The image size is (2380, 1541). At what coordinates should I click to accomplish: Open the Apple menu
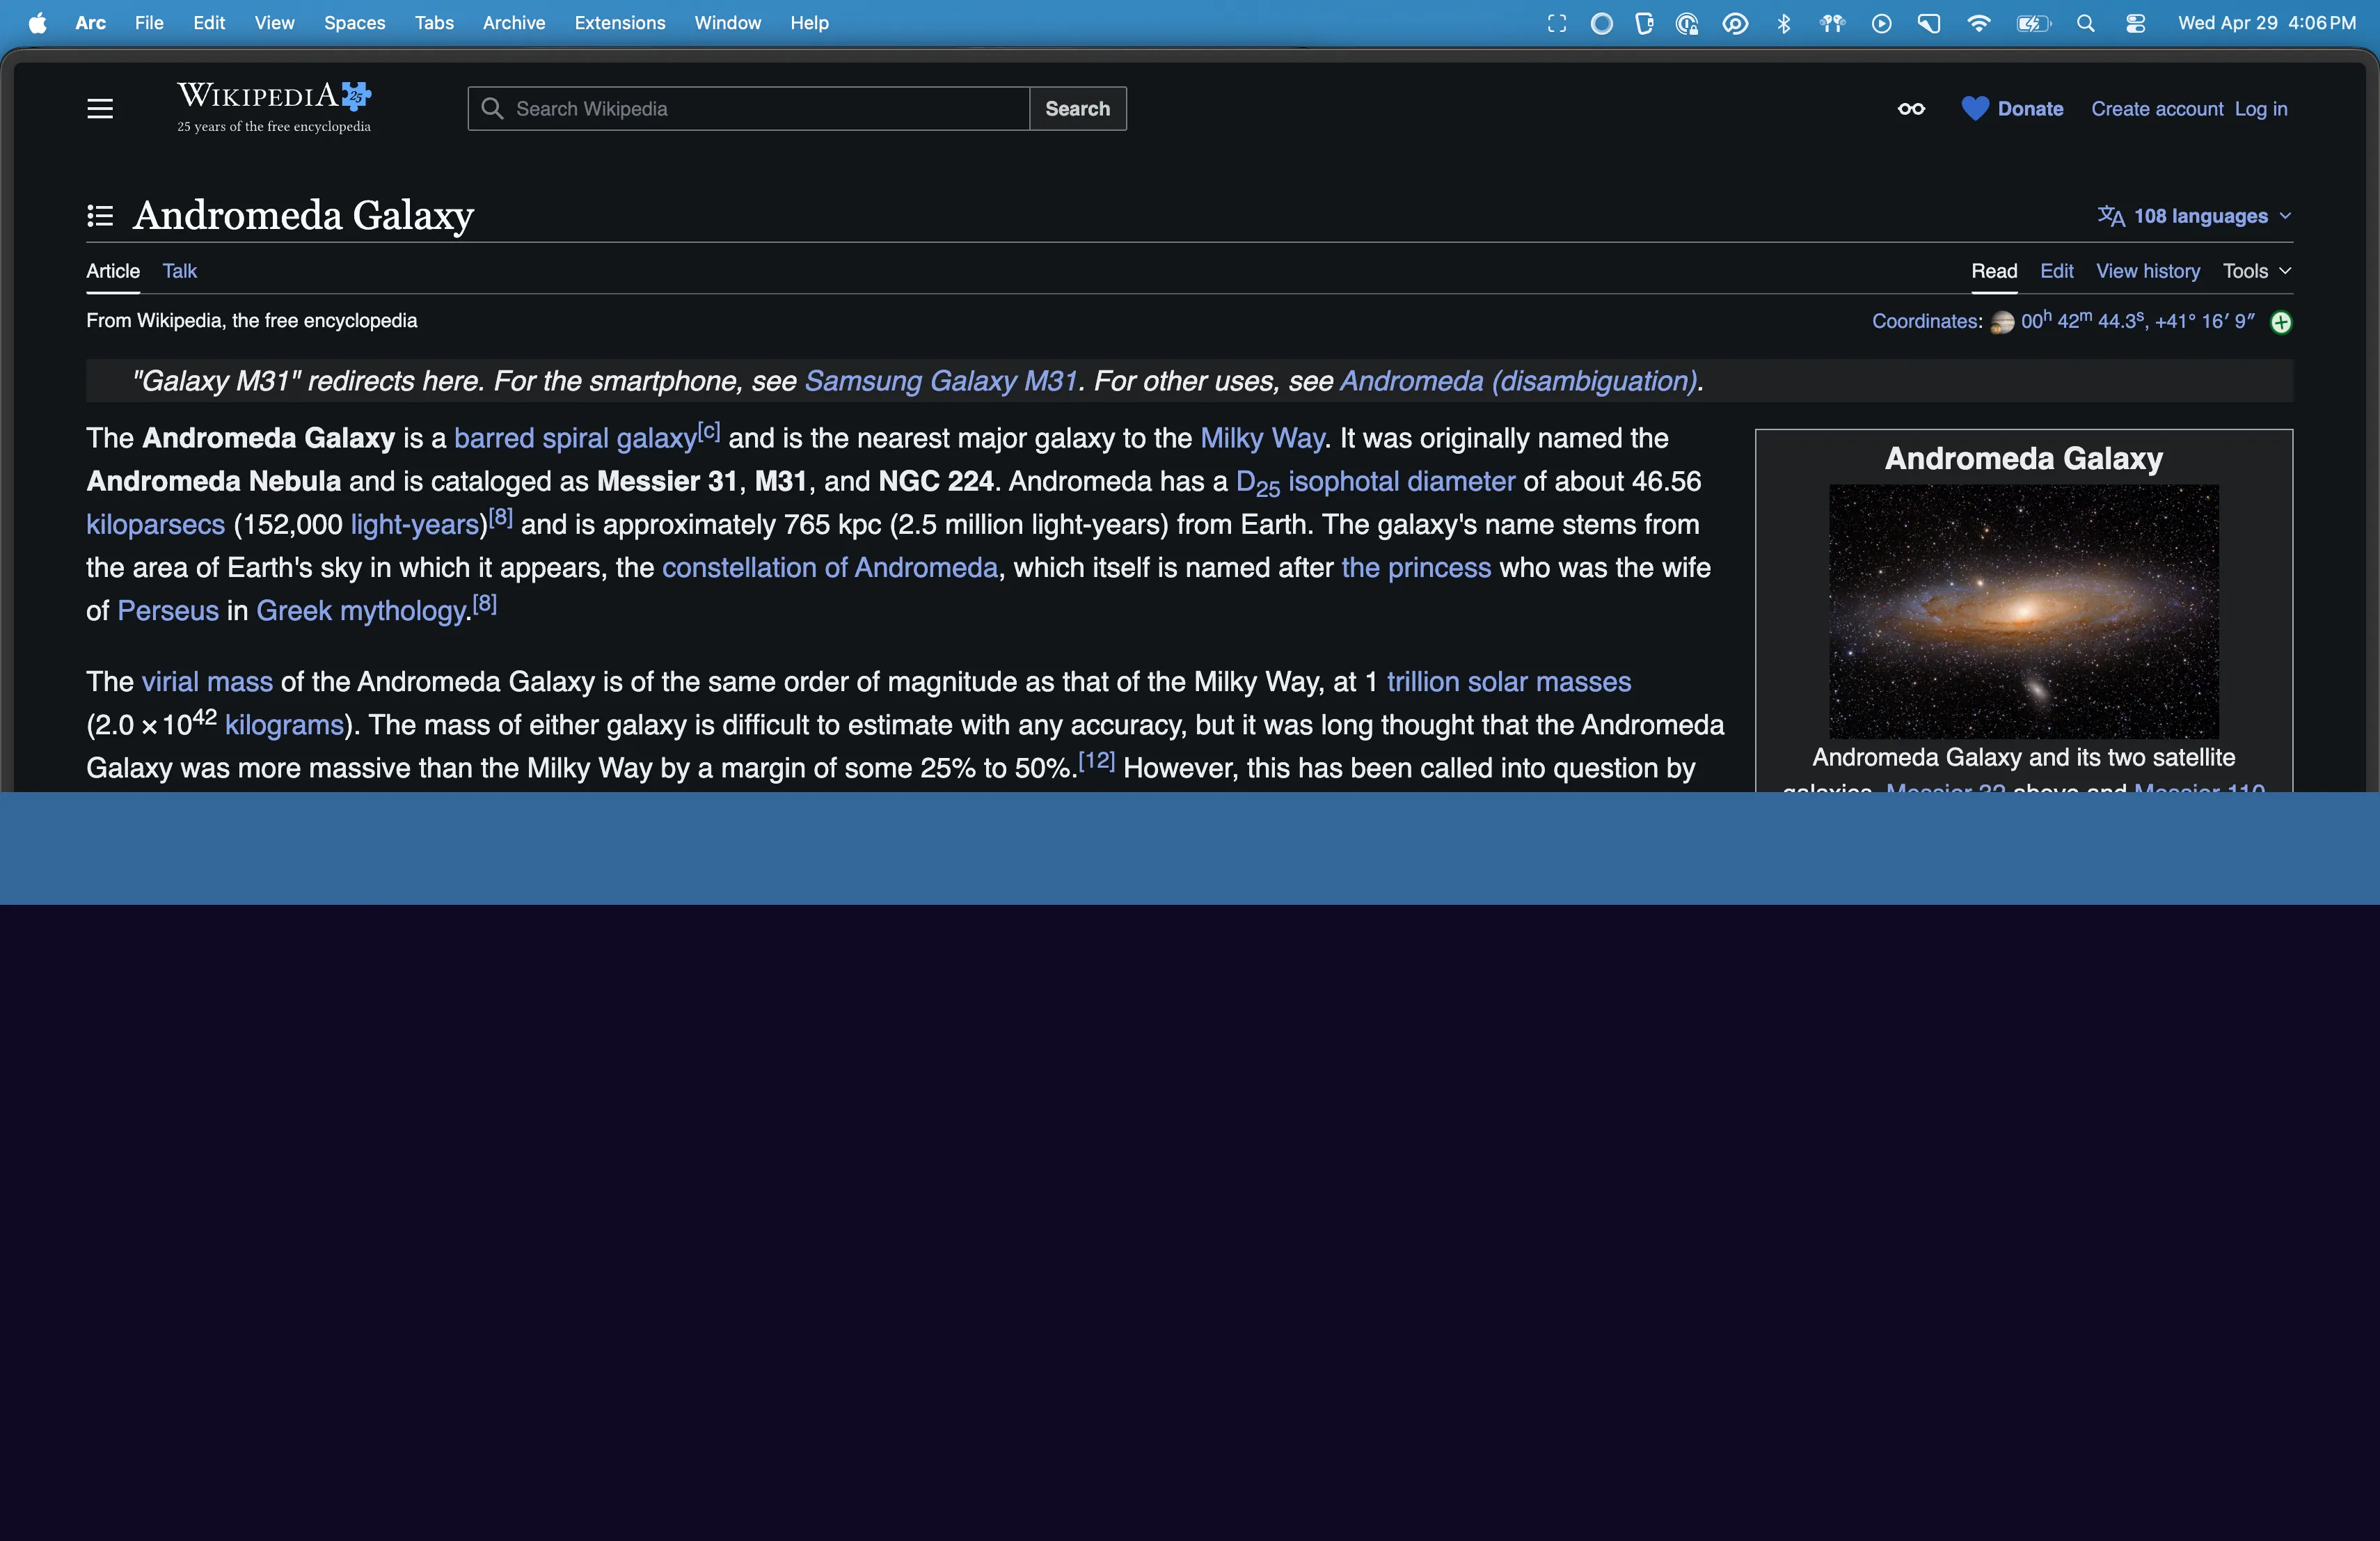37,23
